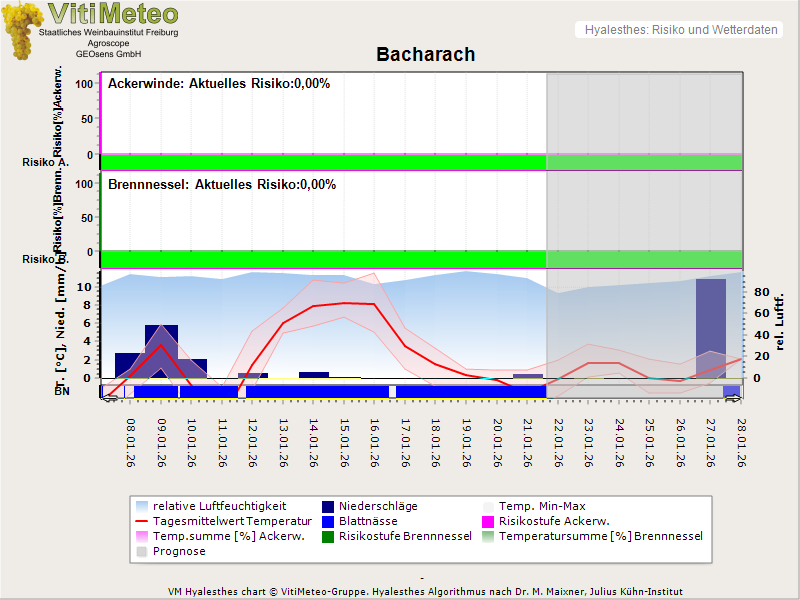Click the green Ackerwinde risk bar
This screenshot has height=600, width=800.
[x=322, y=162]
